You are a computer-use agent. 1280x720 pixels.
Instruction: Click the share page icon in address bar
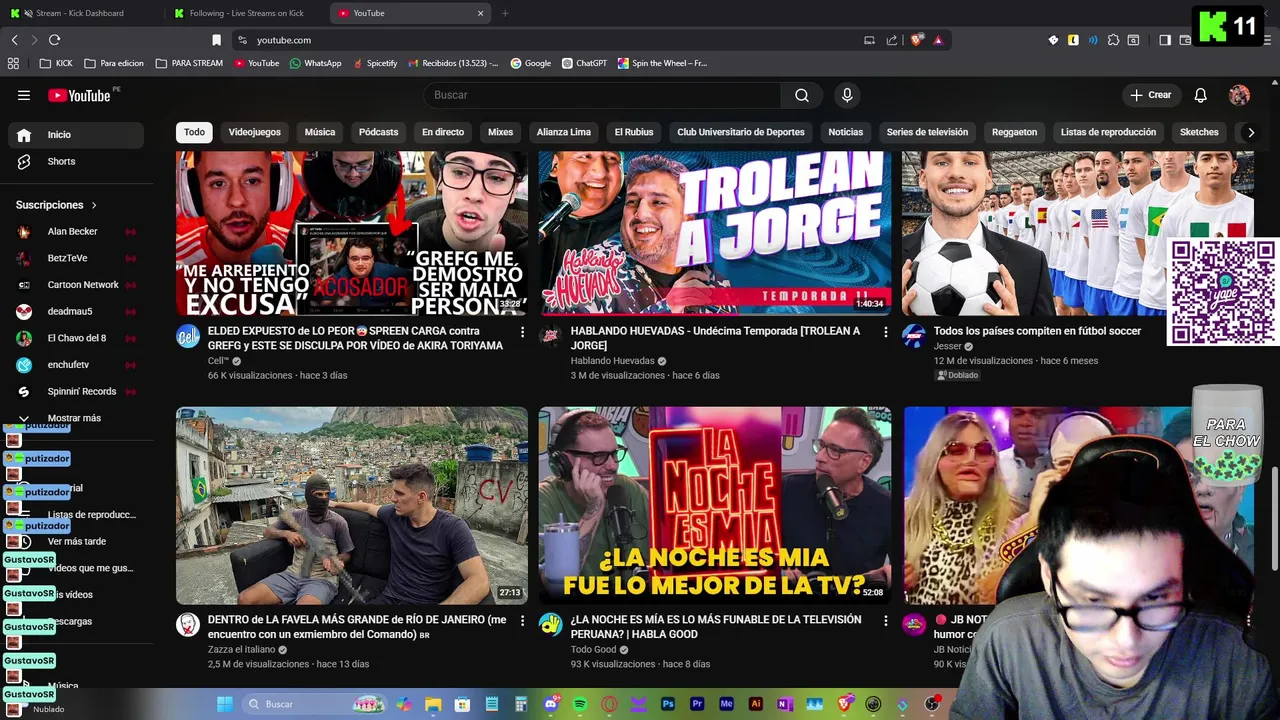[892, 40]
